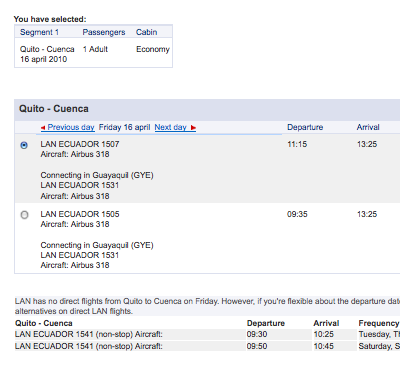Viewport: 400px width, 365px height.
Task: Click Connecting in Guayaquil text under flight 1507
Action: (97, 175)
